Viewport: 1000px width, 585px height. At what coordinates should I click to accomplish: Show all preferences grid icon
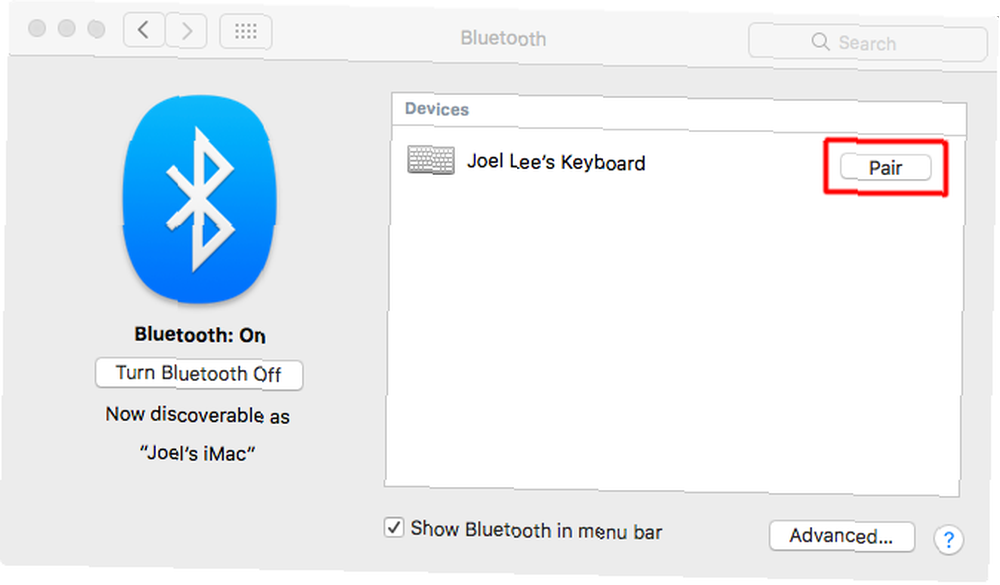click(246, 31)
